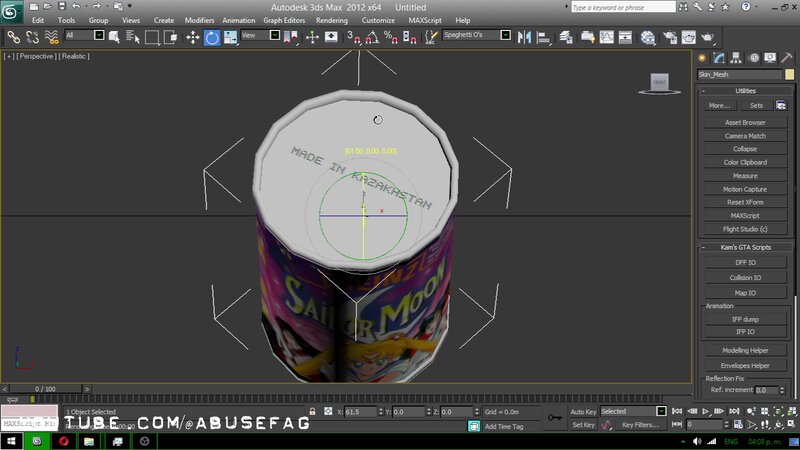Click Edit Named Selection Sets icon

point(432,37)
